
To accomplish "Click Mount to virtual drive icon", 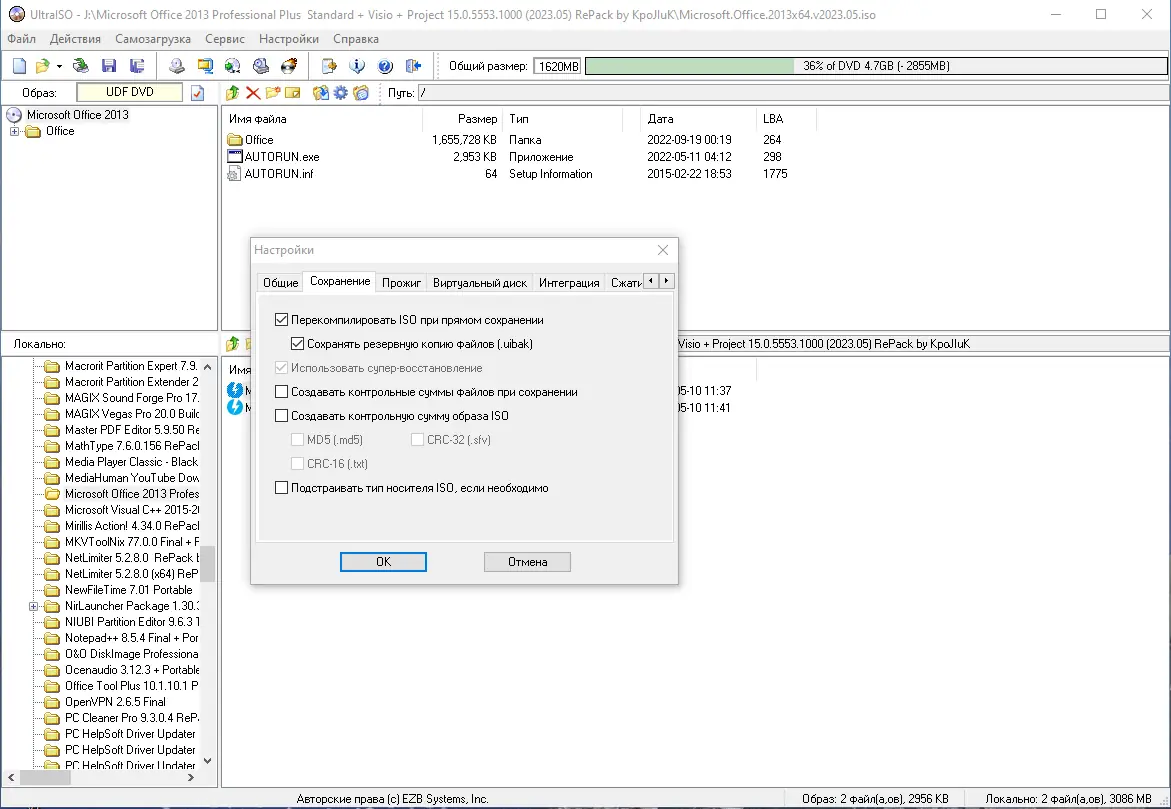I will (261, 66).
